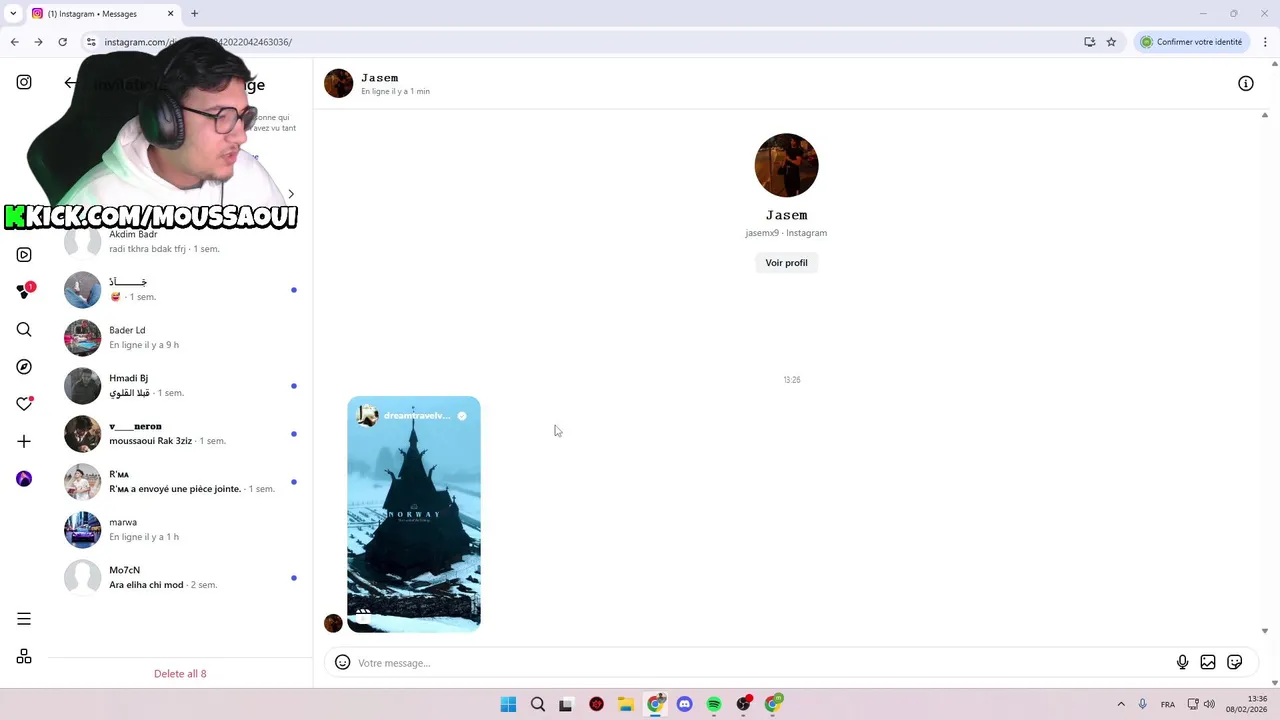Open the emoji picker
The height and width of the screenshot is (720, 1280).
pos(342,662)
